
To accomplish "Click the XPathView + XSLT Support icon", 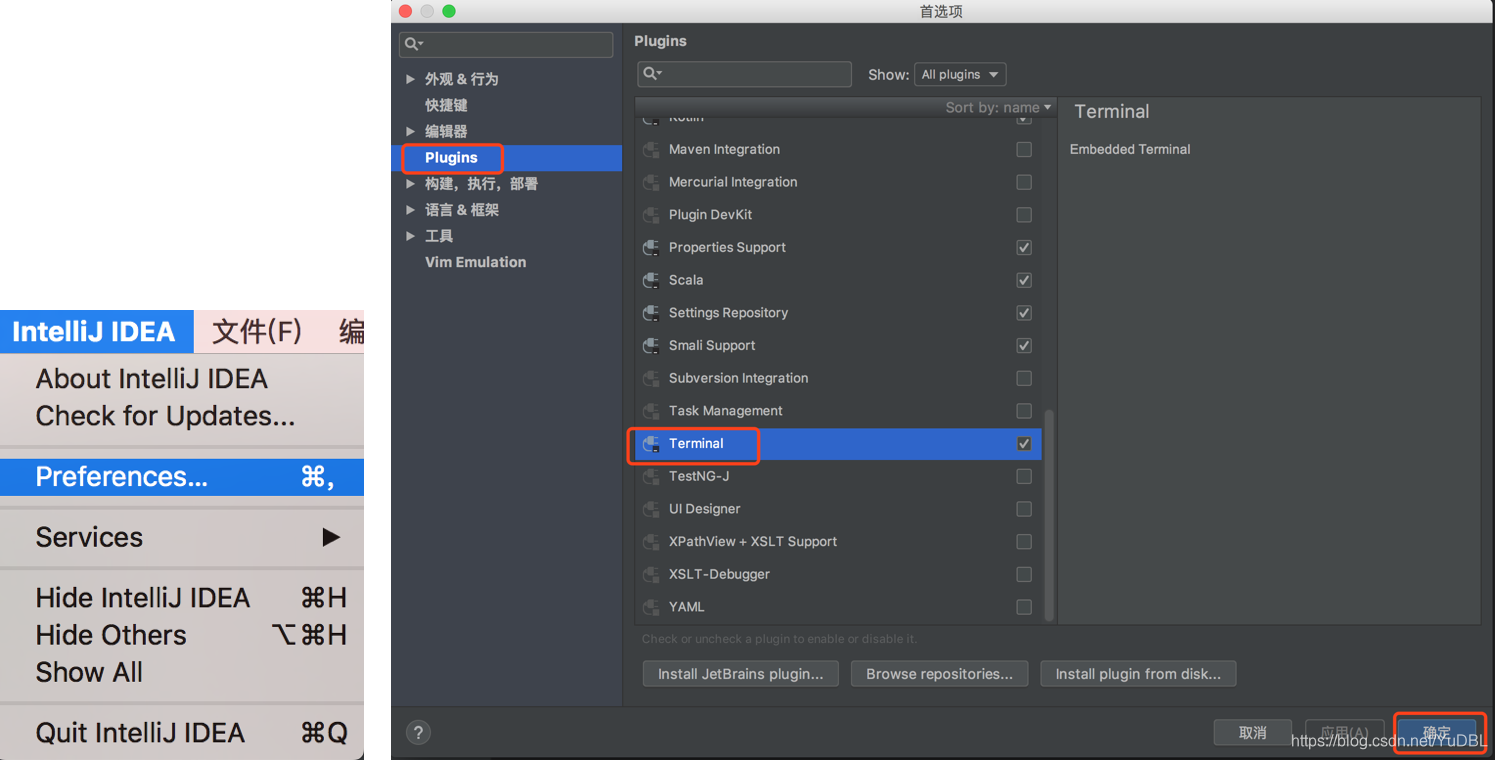I will 651,541.
